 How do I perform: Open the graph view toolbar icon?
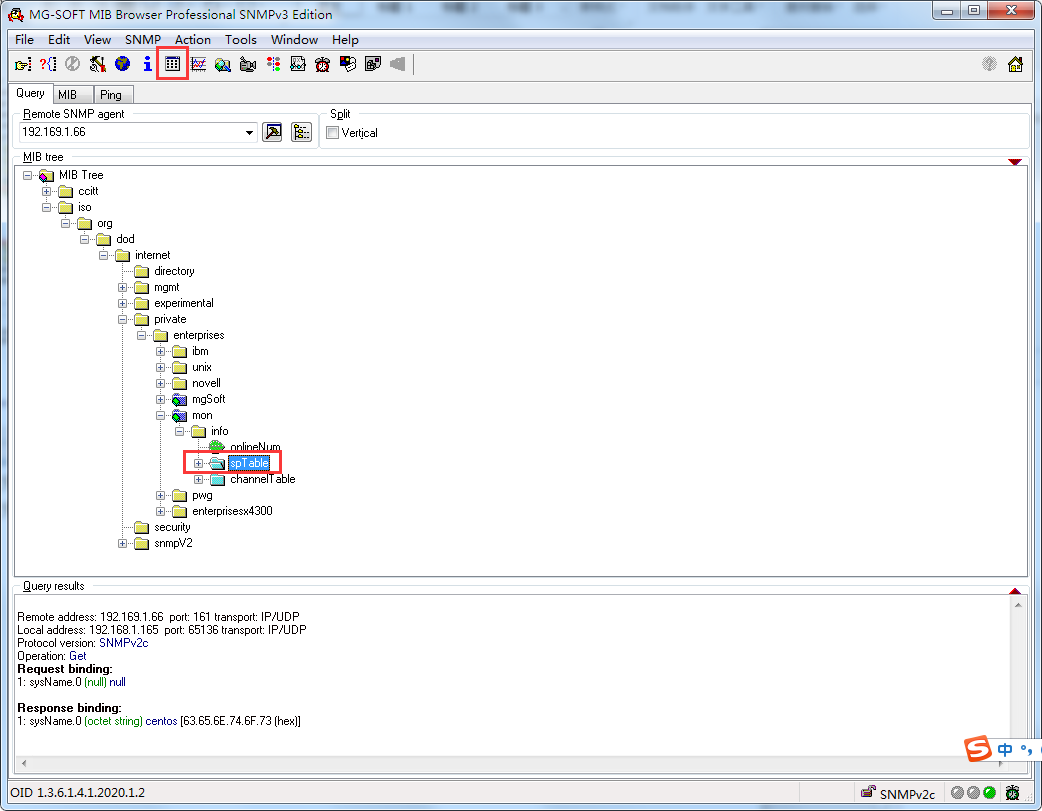(x=197, y=63)
